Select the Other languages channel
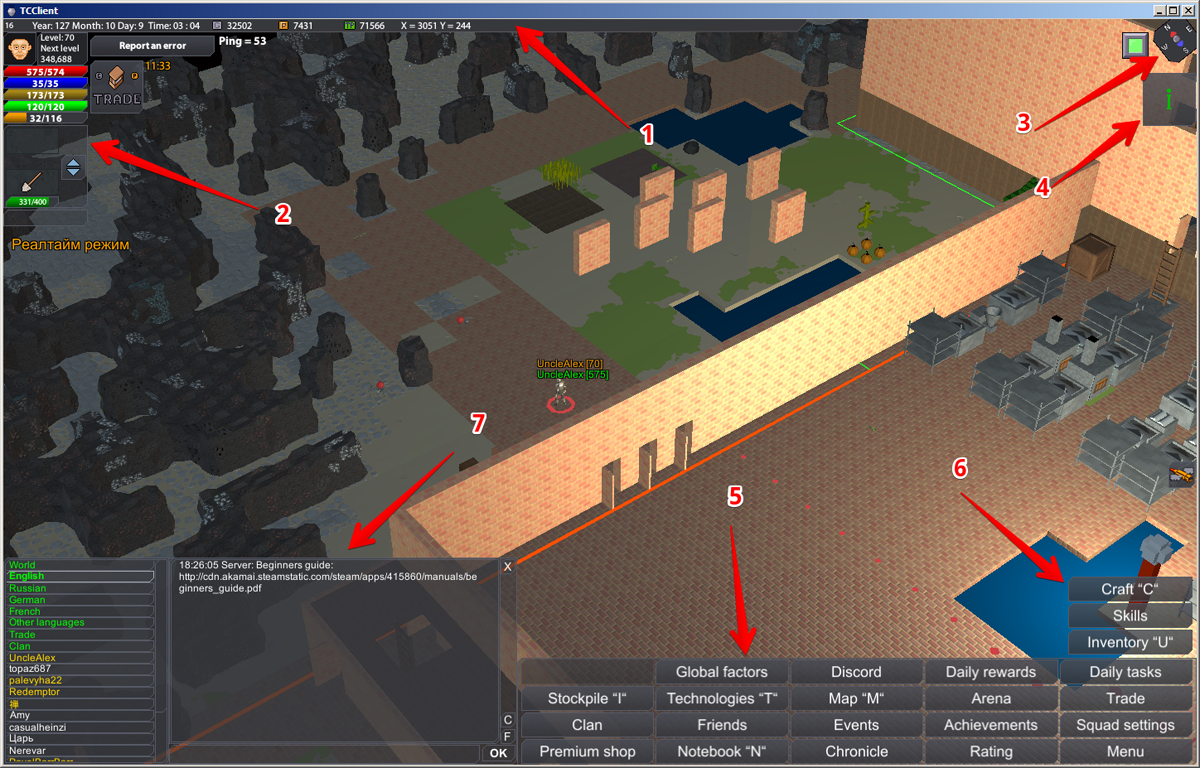 point(80,623)
